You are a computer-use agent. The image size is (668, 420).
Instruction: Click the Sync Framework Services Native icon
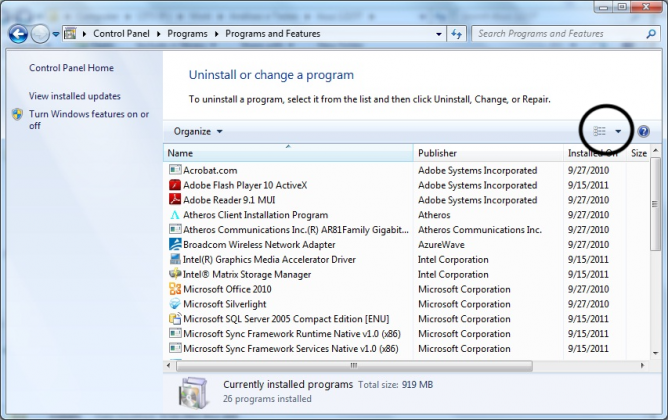175,348
